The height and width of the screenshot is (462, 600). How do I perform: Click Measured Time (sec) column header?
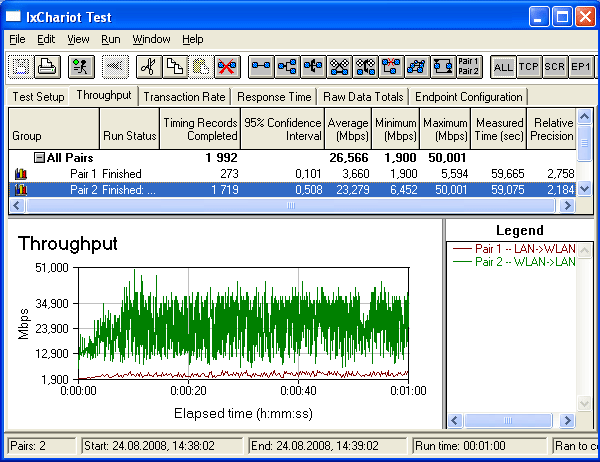[x=499, y=129]
